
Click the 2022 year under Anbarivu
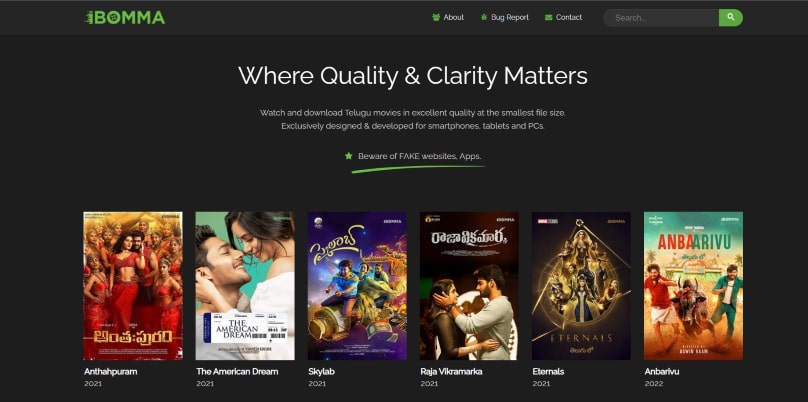coord(653,384)
